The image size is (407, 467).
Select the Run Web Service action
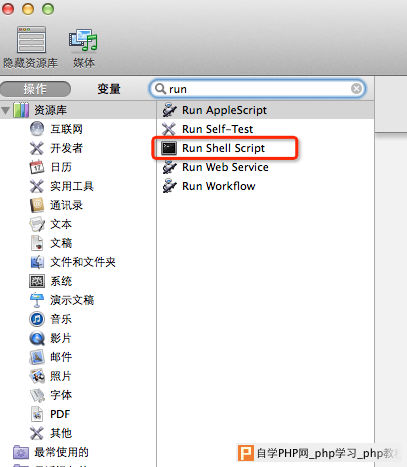[265, 167]
